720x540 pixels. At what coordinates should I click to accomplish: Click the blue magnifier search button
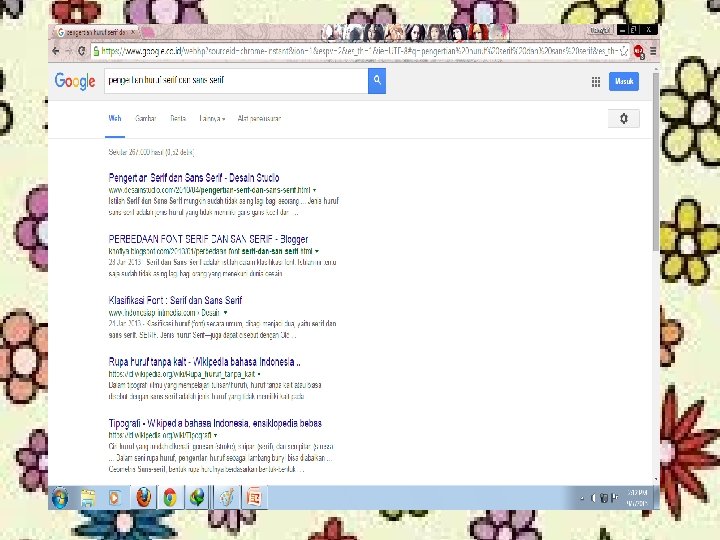tap(377, 80)
